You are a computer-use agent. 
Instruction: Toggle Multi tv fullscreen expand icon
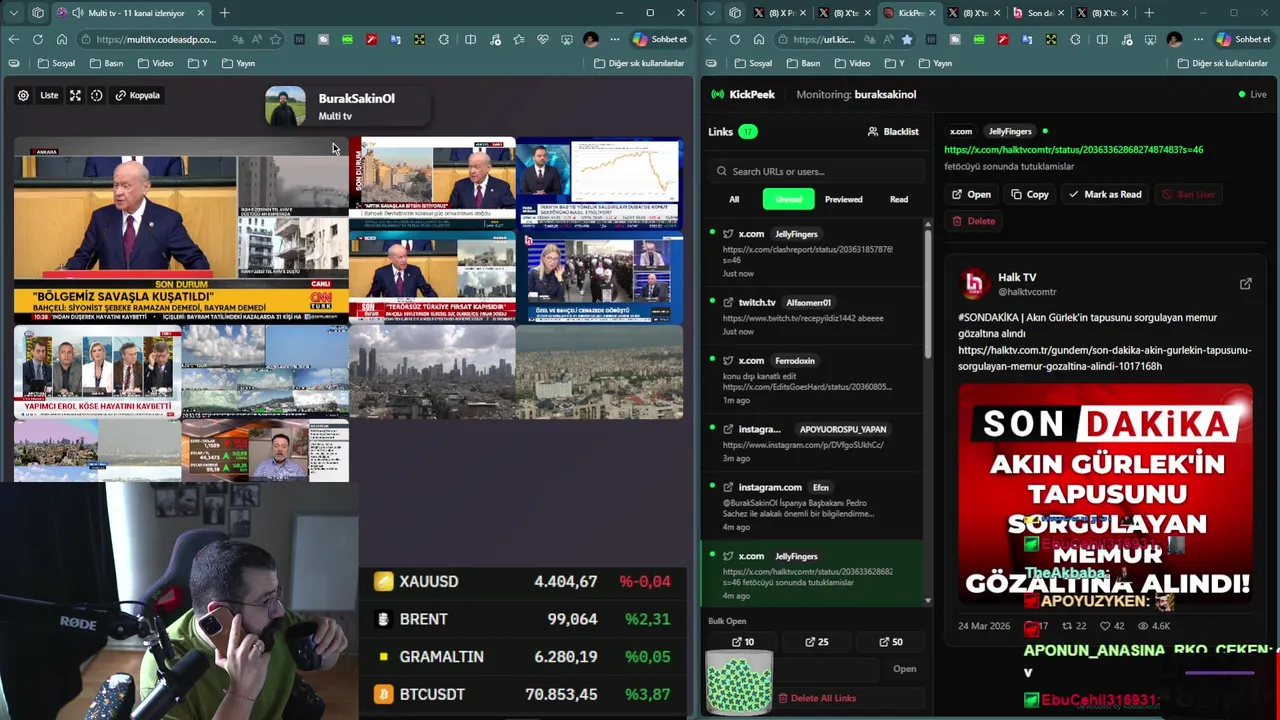(x=75, y=95)
